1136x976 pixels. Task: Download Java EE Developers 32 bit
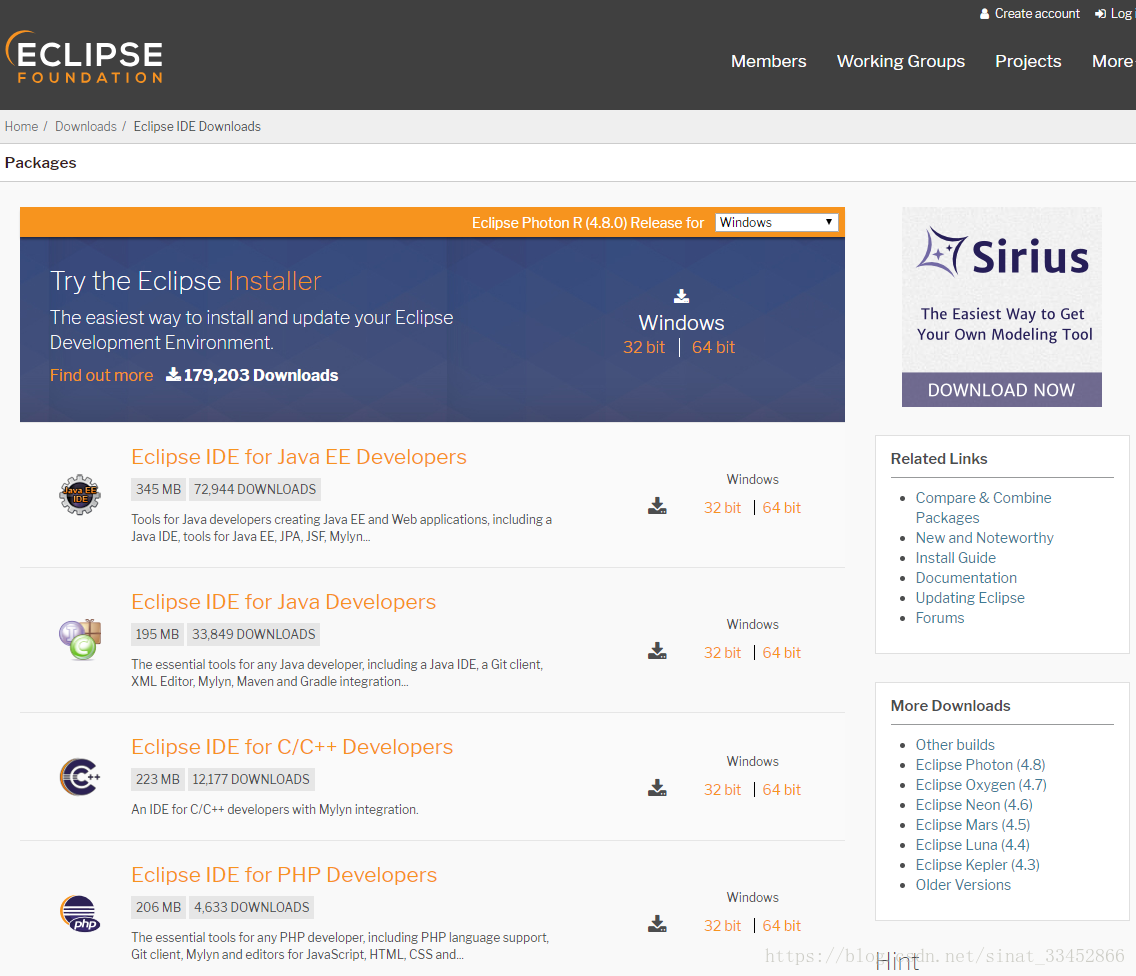pyautogui.click(x=722, y=508)
